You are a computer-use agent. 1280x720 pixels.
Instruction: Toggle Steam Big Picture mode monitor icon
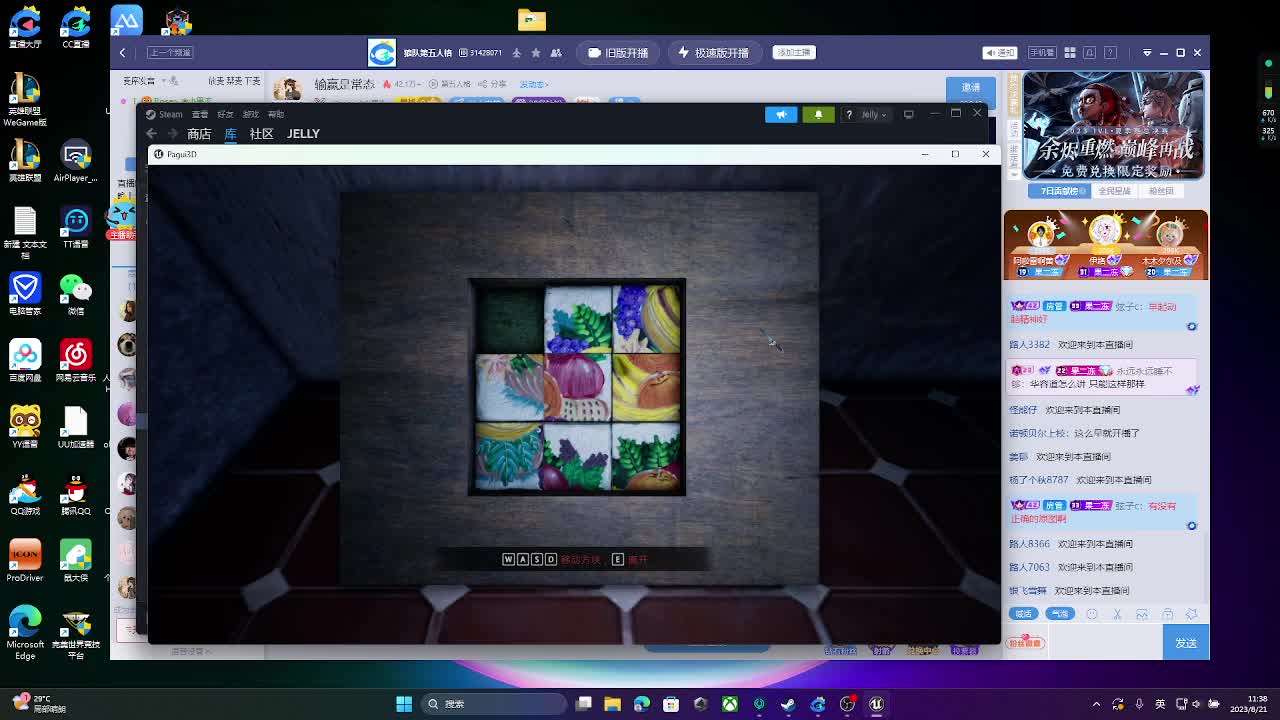(909, 114)
